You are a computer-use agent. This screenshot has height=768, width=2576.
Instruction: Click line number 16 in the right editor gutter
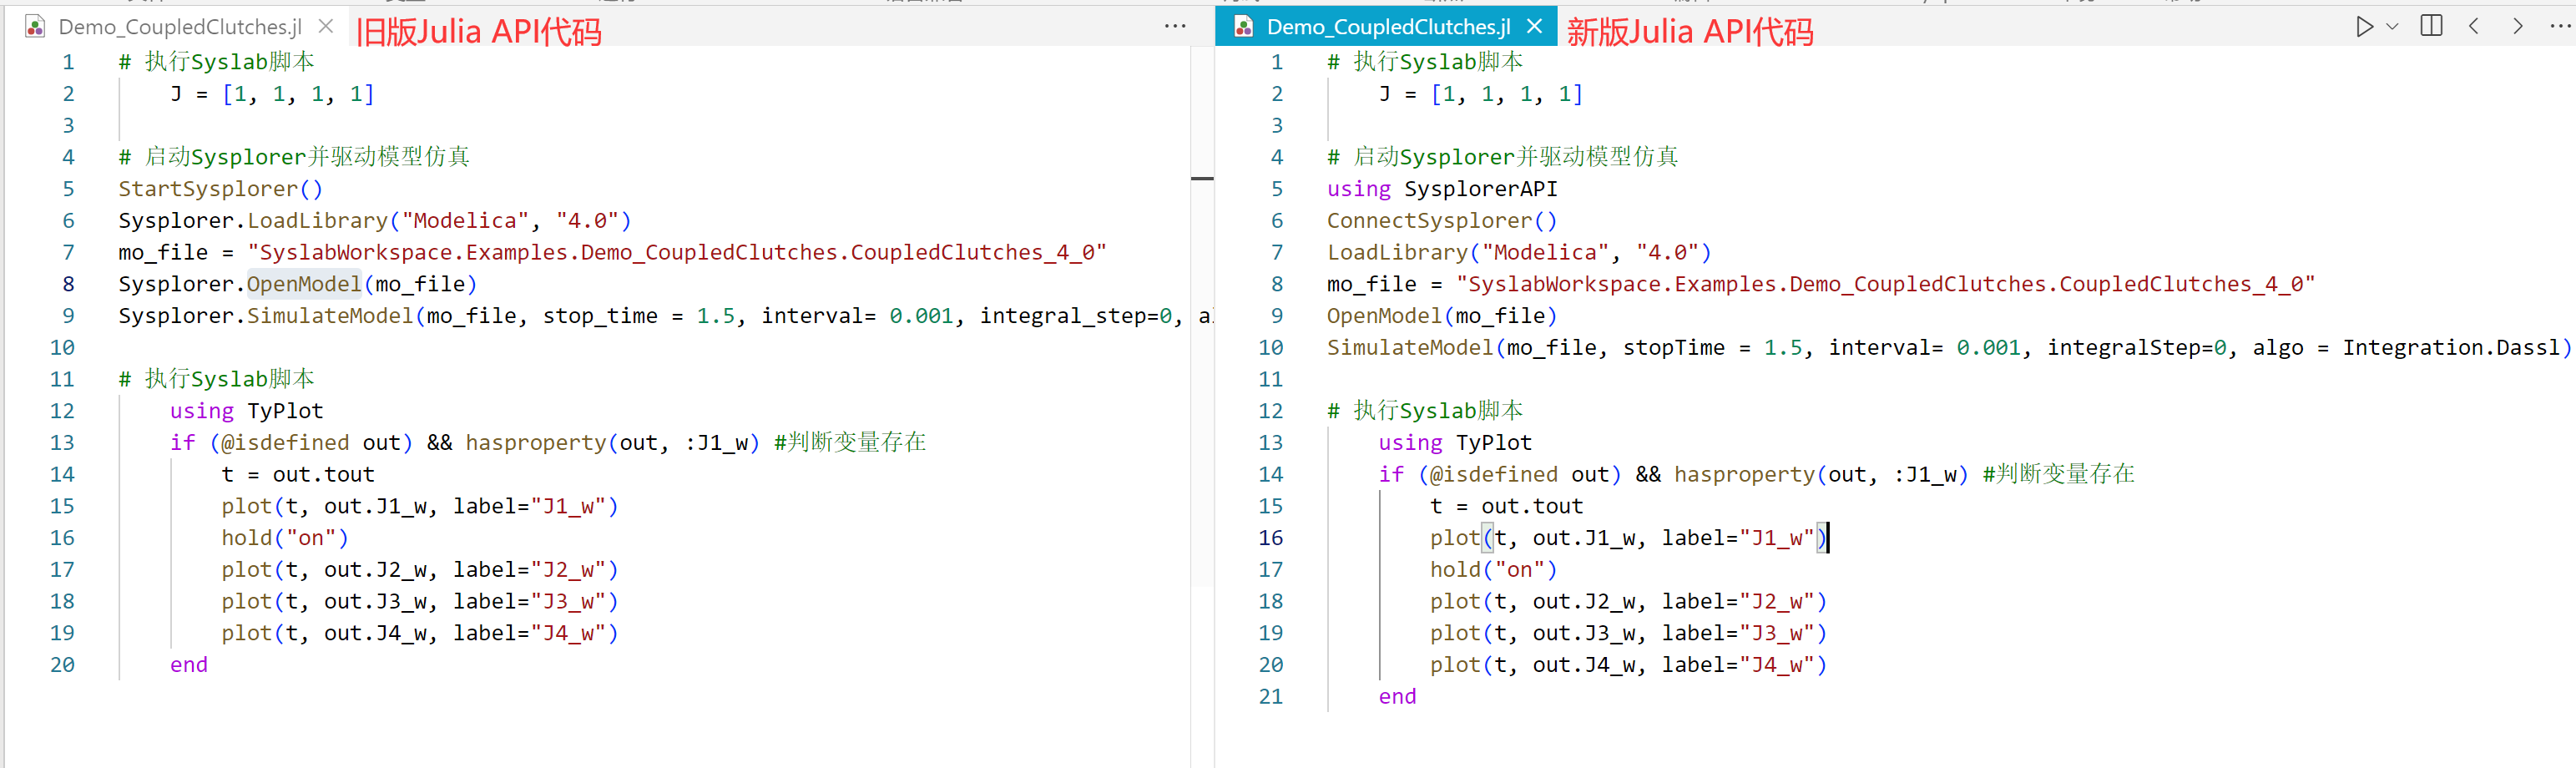(x=1270, y=538)
